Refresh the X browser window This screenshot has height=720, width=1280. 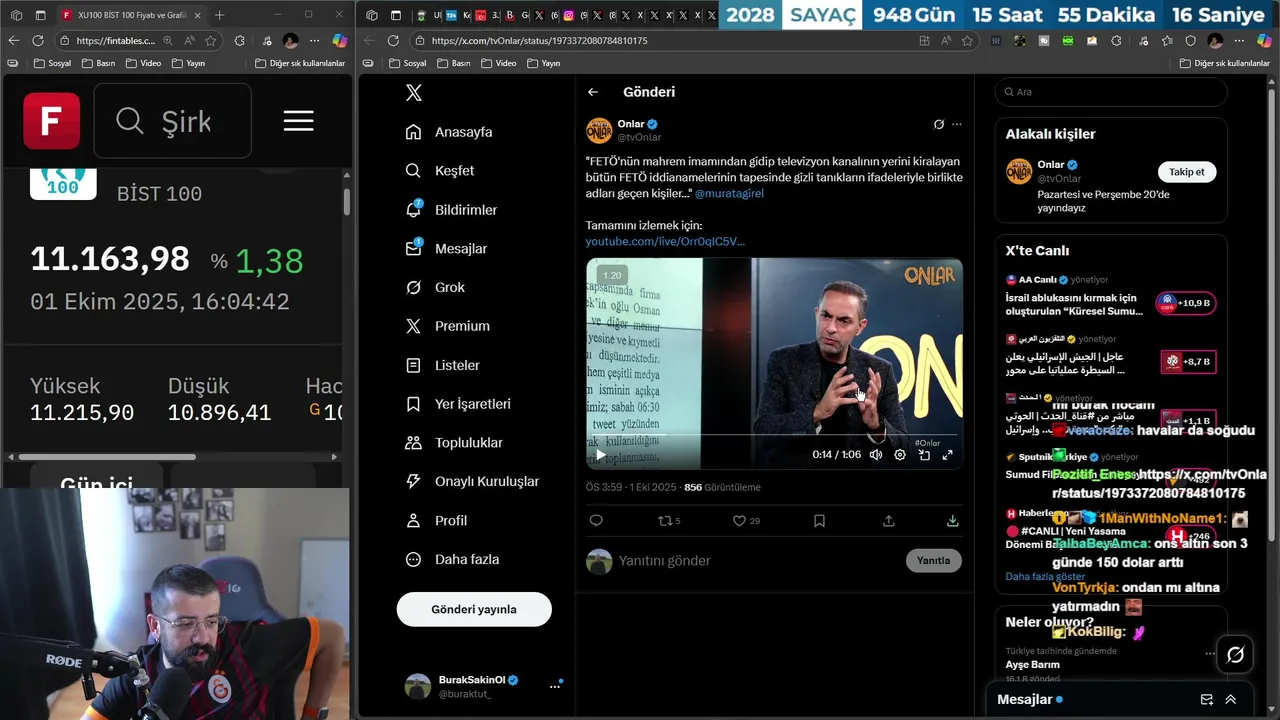click(393, 41)
